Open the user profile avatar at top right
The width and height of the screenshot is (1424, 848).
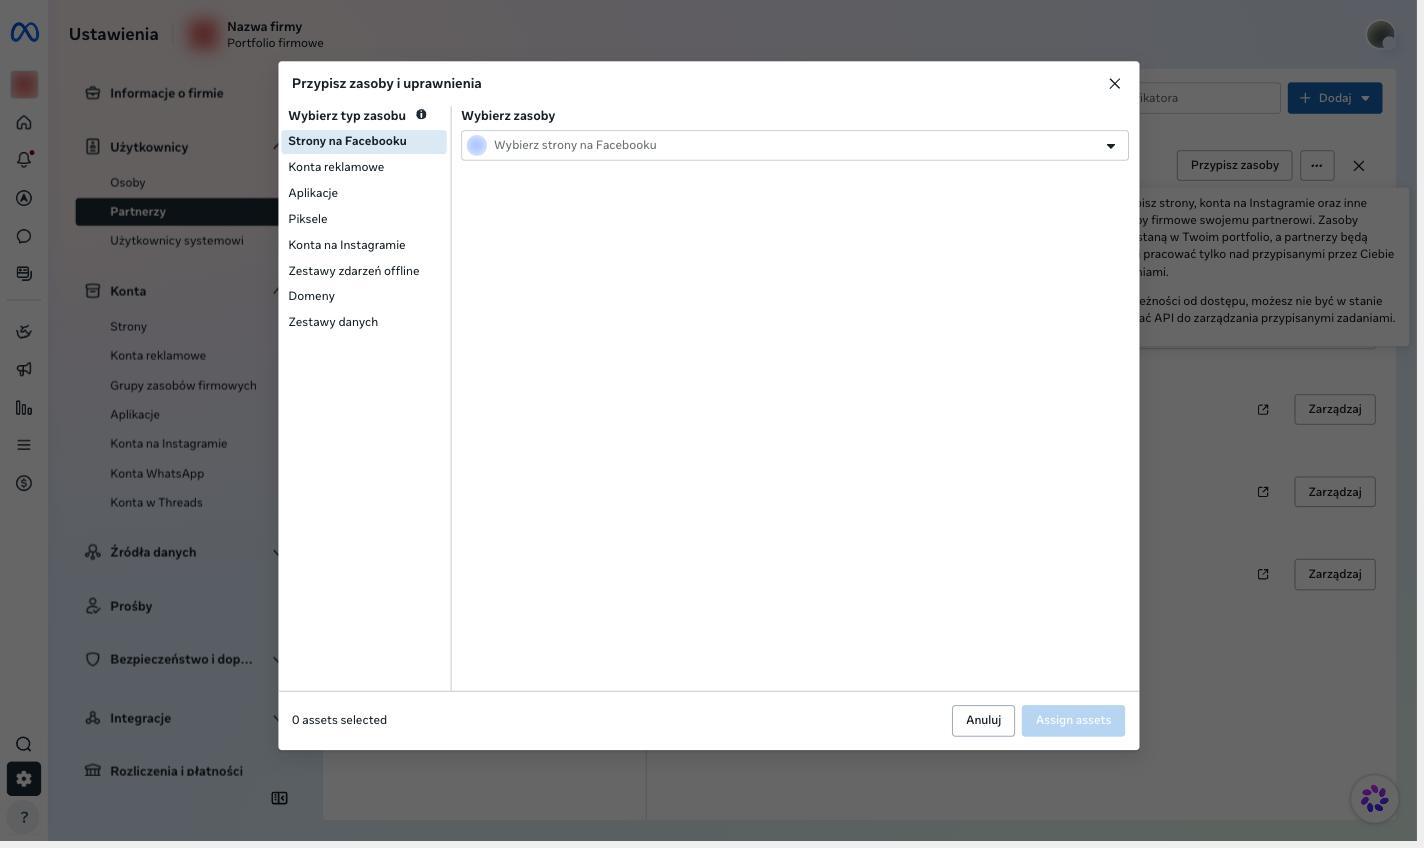click(x=1381, y=35)
